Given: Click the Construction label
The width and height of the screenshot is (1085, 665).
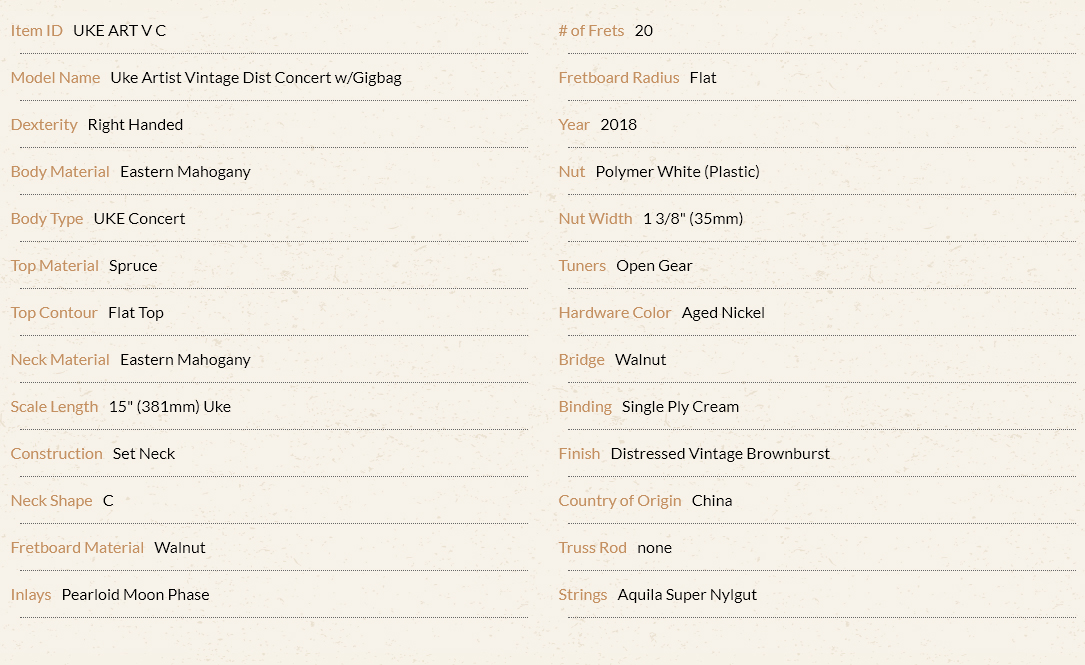Looking at the screenshot, I should click(56, 454).
